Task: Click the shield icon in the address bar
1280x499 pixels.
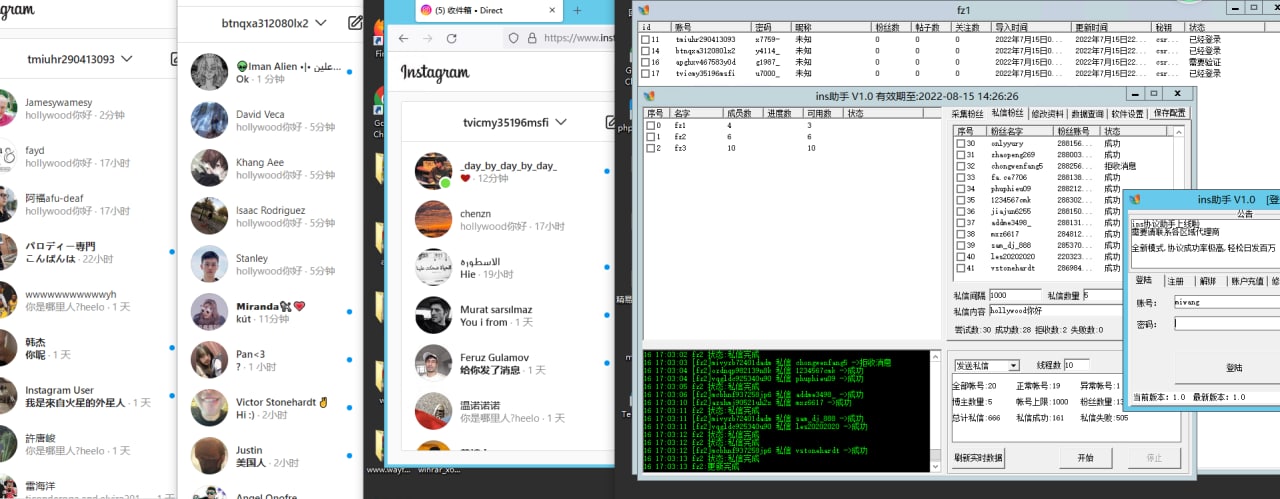Action: [x=514, y=38]
